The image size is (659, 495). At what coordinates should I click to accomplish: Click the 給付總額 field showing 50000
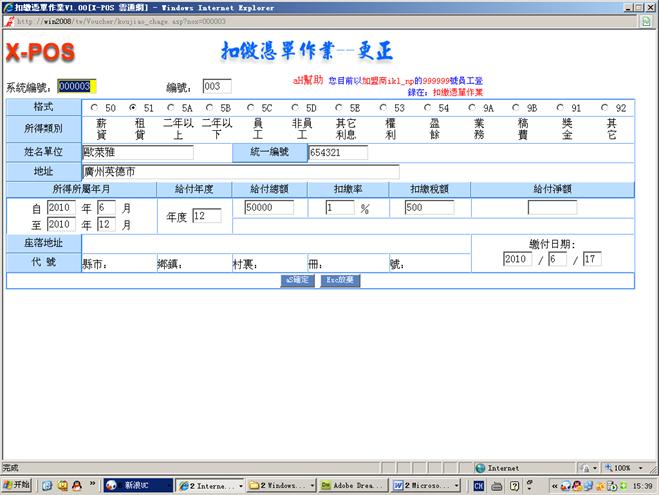pyautogui.click(x=269, y=208)
